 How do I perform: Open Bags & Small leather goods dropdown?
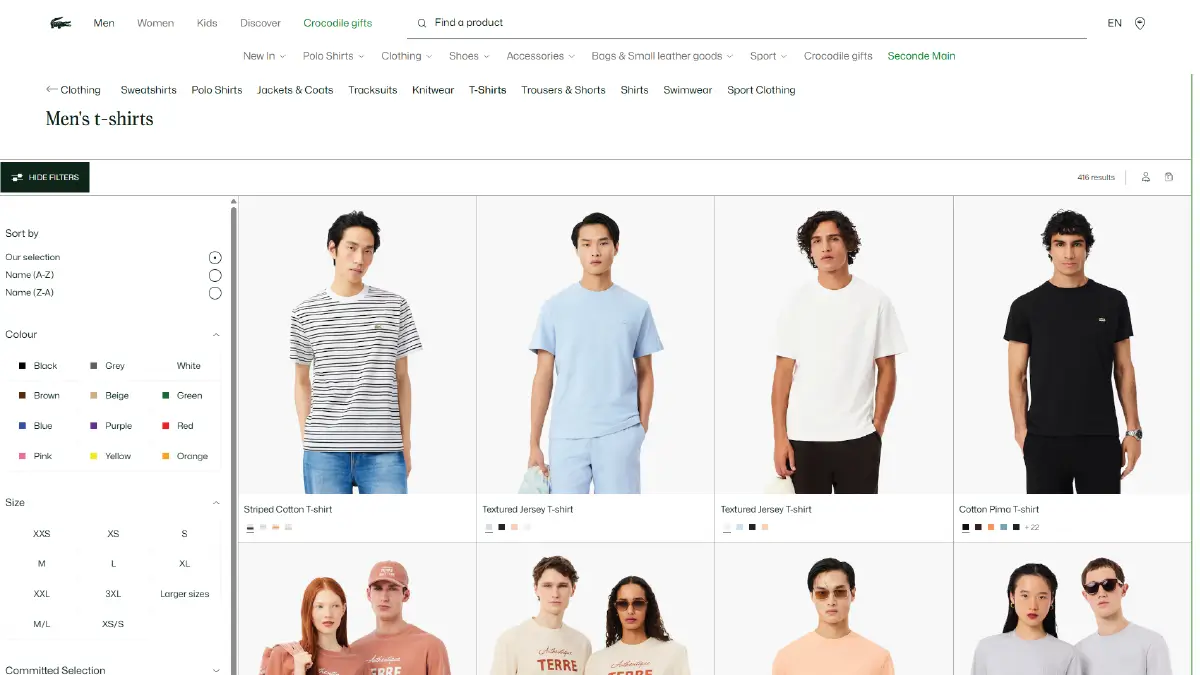pos(662,56)
